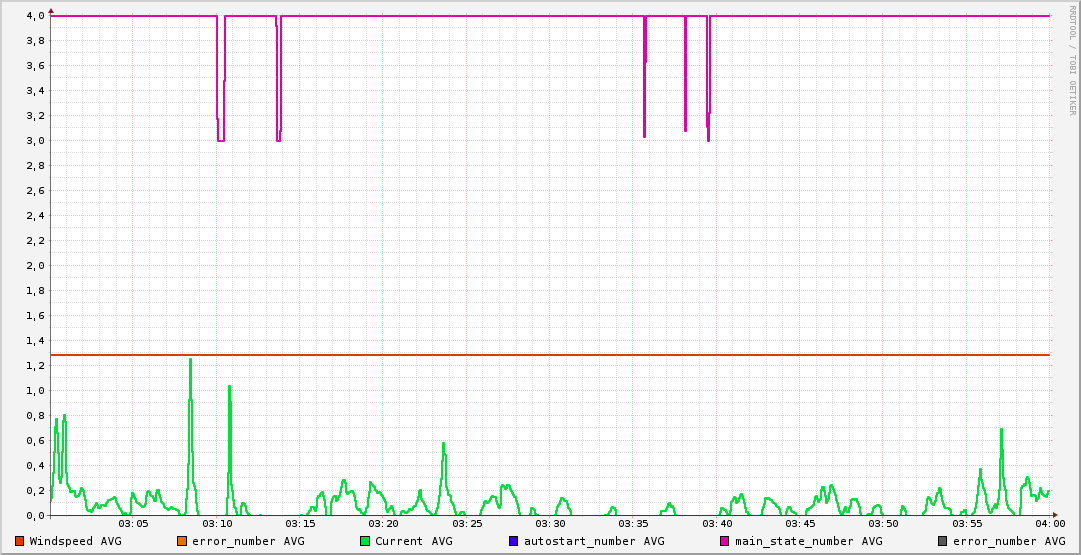Click the 03:10 time axis label

[217, 524]
